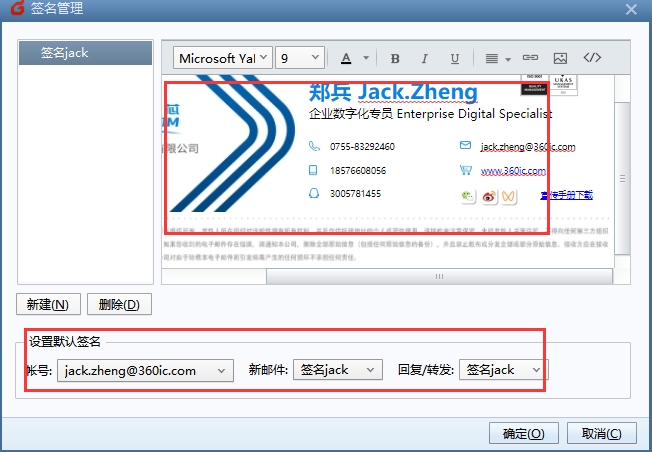This screenshot has width=652, height=452.
Task: Open the 新邮件 signature dropdown
Action: pyautogui.click(x=338, y=370)
